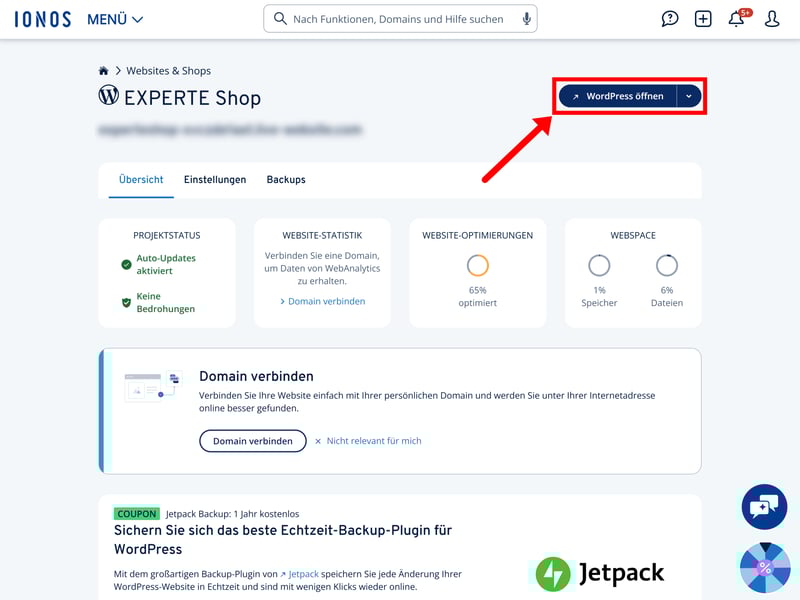
Task: Click the 65% optimiert progress circle
Action: [x=478, y=265]
